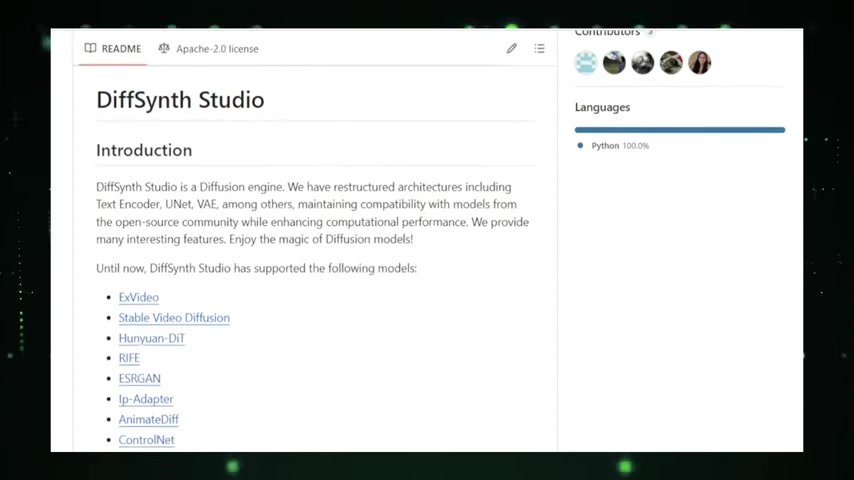Select the first contributor avatar, light teal pixel icon
Viewport: 854px width, 480px height.
(585, 63)
